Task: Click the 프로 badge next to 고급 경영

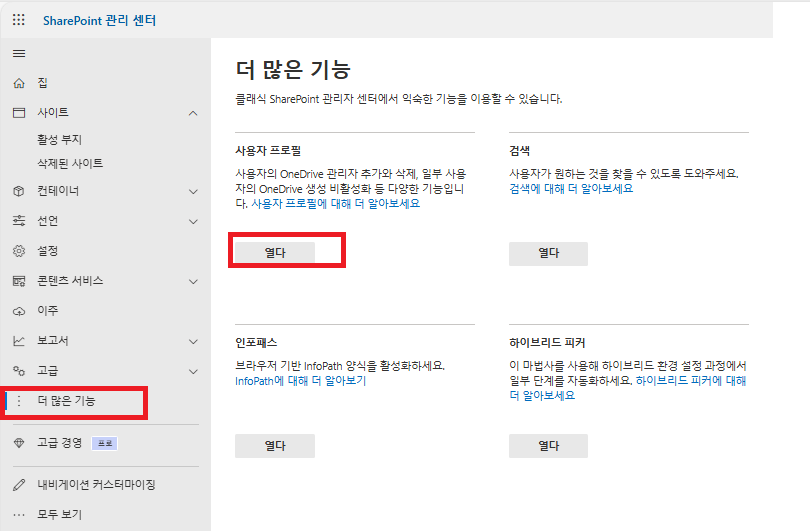Action: [x=105, y=443]
